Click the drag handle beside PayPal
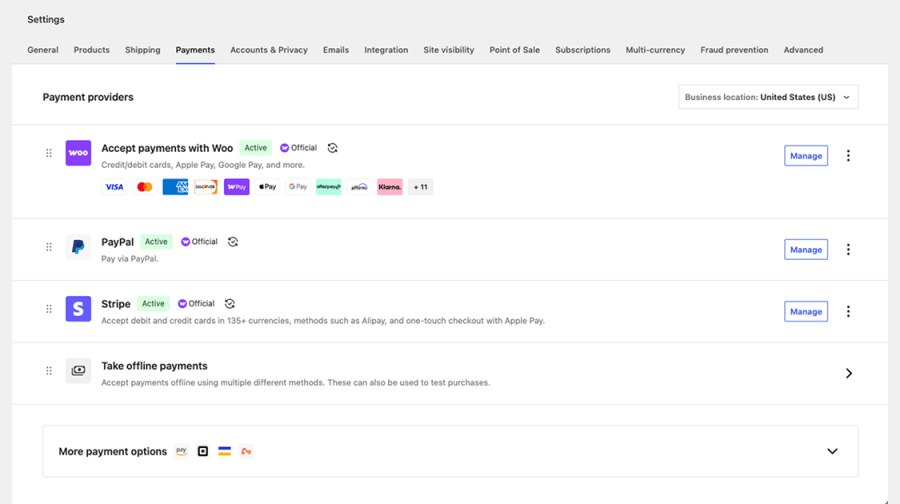Image resolution: width=900 pixels, height=504 pixels. 49,247
